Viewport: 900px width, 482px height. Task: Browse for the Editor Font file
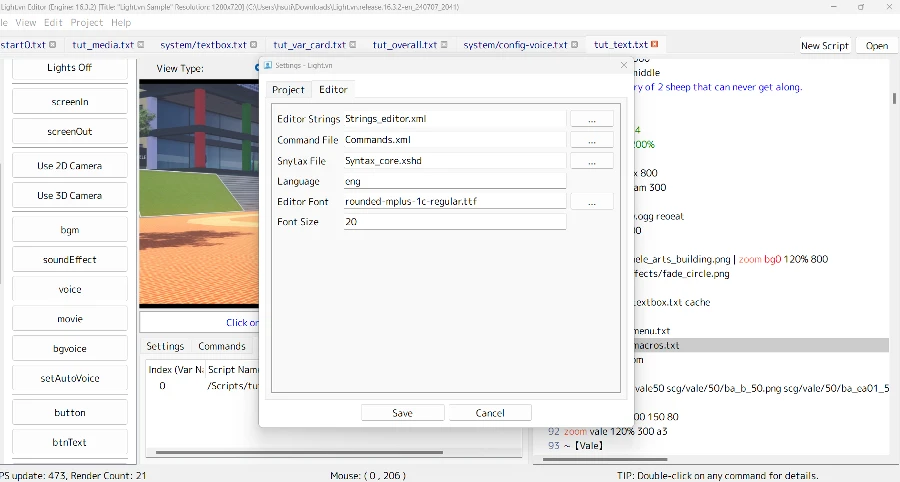tap(591, 202)
